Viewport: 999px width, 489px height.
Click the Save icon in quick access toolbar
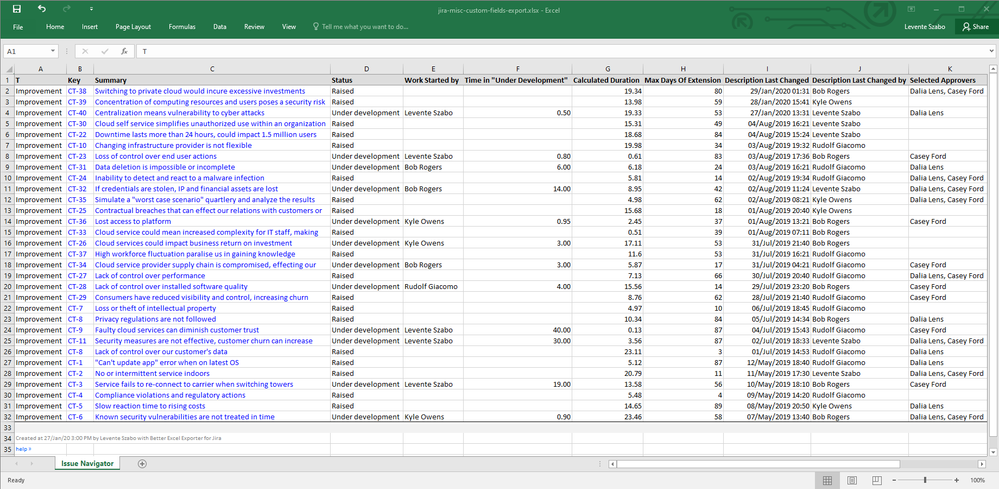click(18, 8)
